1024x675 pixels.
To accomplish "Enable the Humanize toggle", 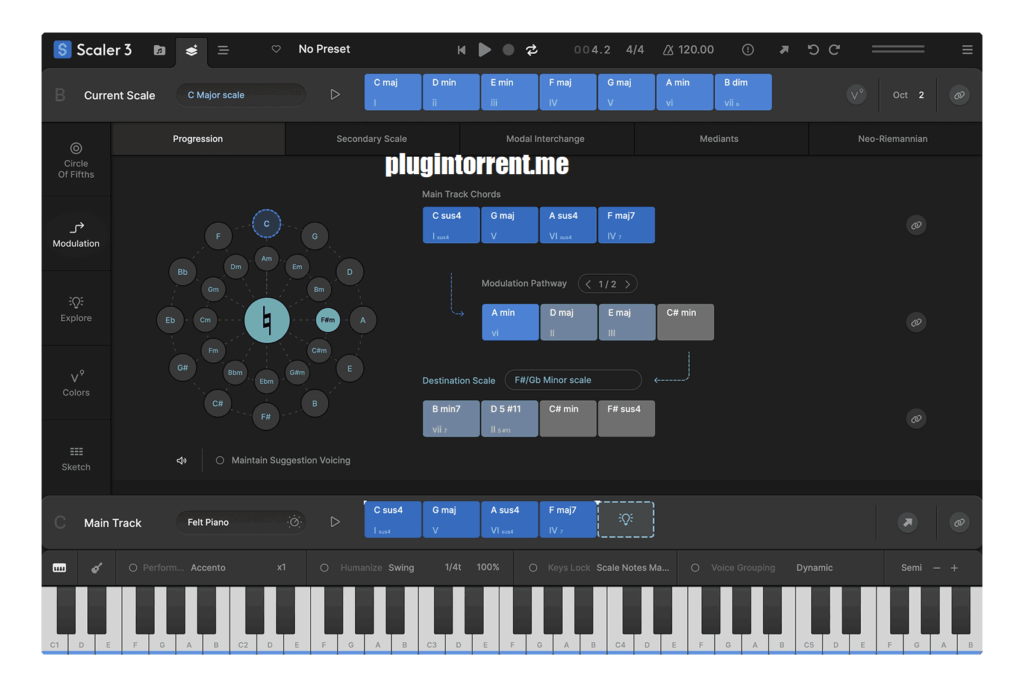I will [x=324, y=568].
